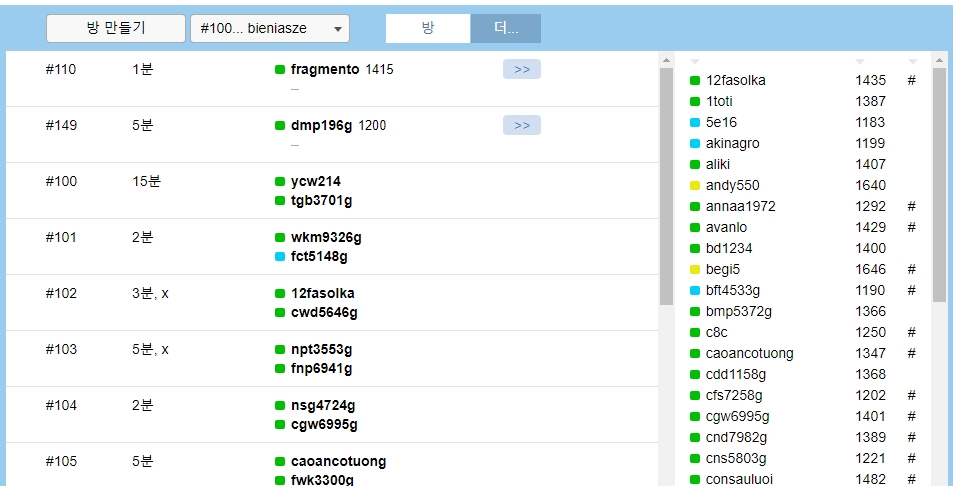This screenshot has height=486, width=953.
Task: Sort the player list by name column arrow
Action: point(695,62)
